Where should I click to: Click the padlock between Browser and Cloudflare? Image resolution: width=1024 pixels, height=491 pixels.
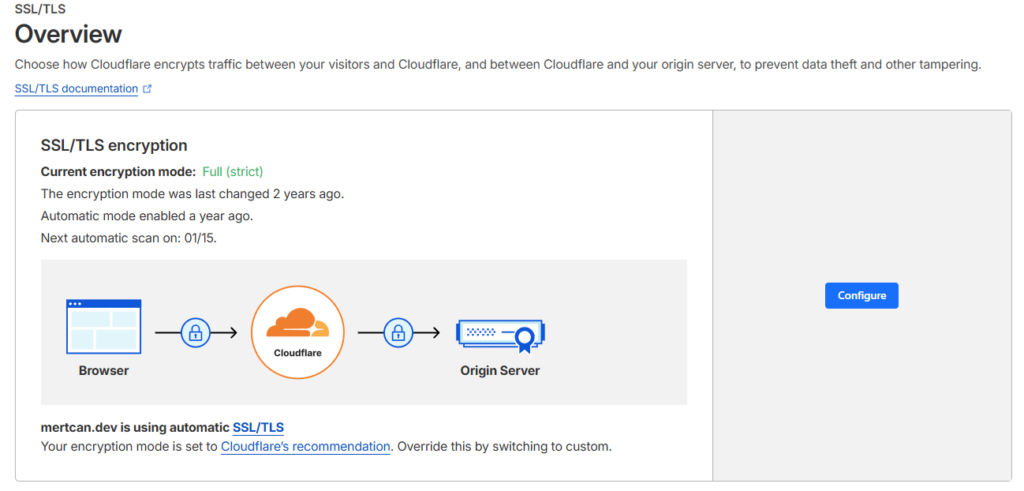[195, 332]
